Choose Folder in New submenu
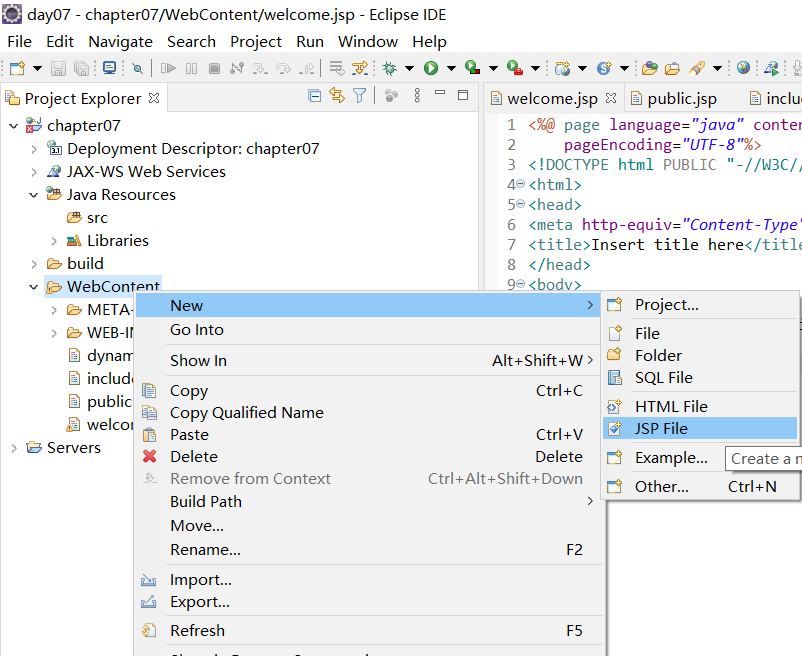 [x=700, y=355]
